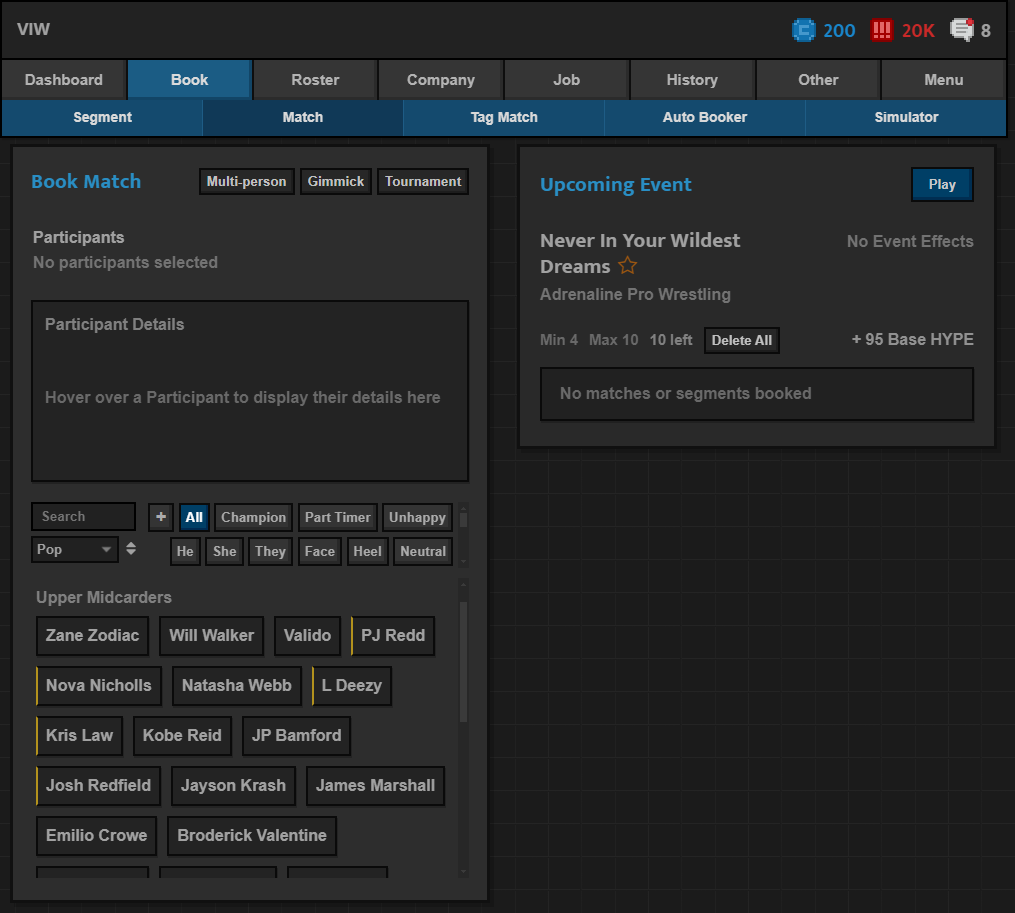The width and height of the screenshot is (1015, 913).
Task: Select wrestler Emilio Crowe
Action: click(96, 835)
